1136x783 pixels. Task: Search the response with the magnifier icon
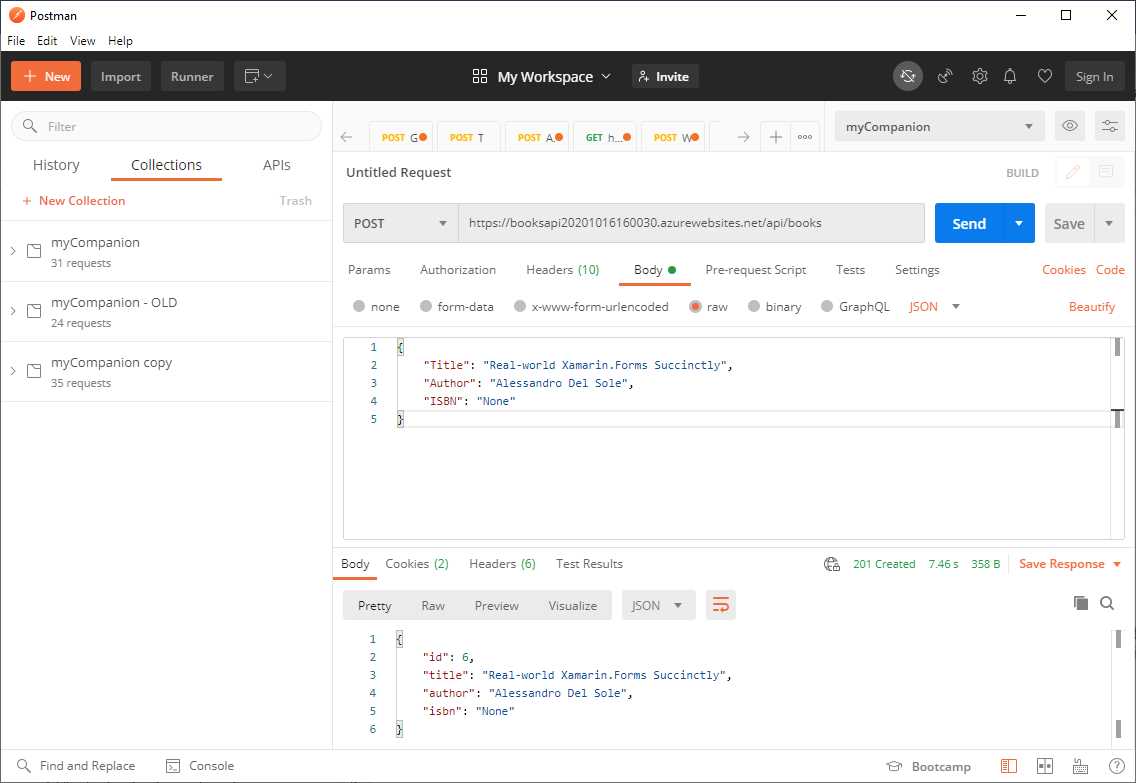point(1107,603)
